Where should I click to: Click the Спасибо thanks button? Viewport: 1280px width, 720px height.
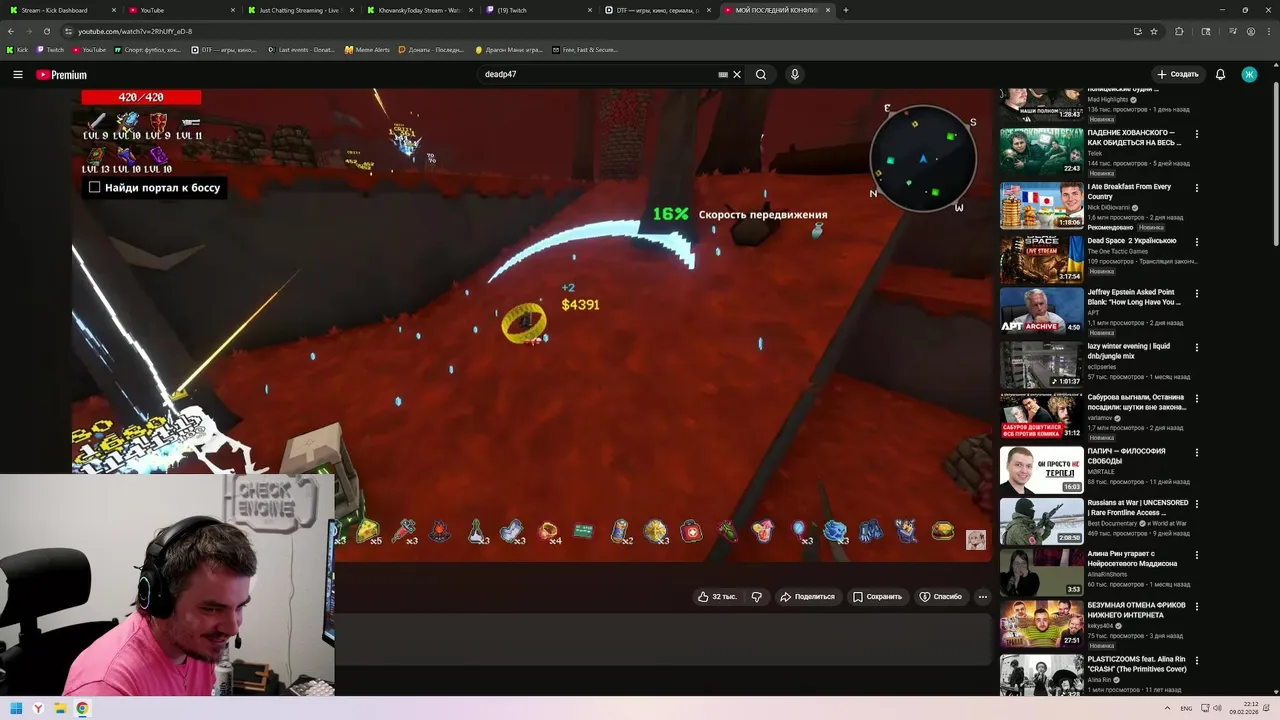(940, 597)
